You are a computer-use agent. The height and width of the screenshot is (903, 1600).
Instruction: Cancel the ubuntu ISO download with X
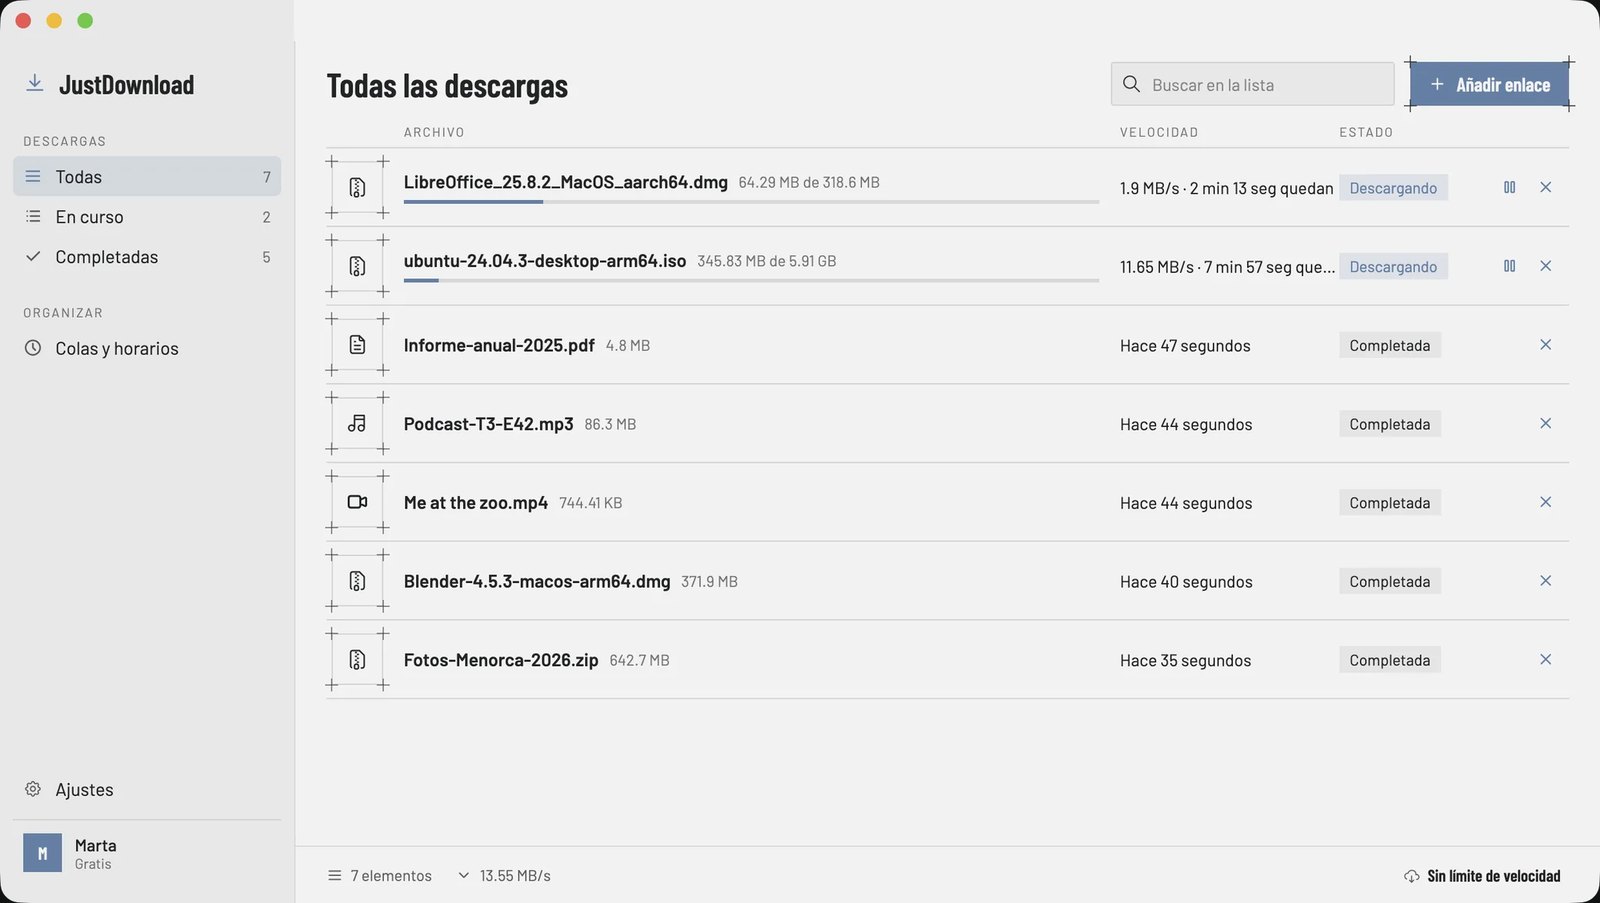coord(1545,266)
